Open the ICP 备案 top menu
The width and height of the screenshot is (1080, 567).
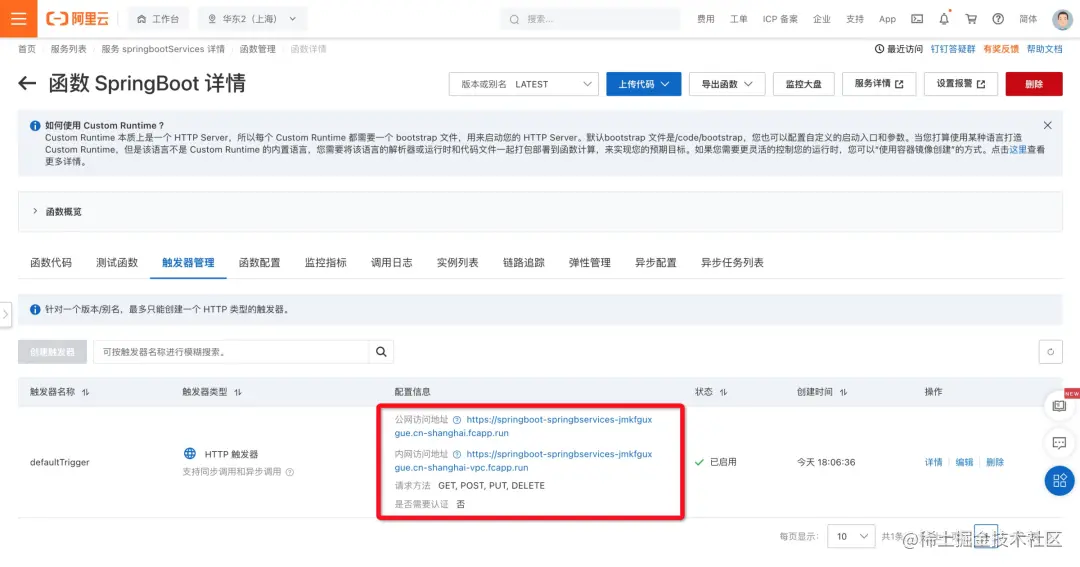[x=780, y=19]
